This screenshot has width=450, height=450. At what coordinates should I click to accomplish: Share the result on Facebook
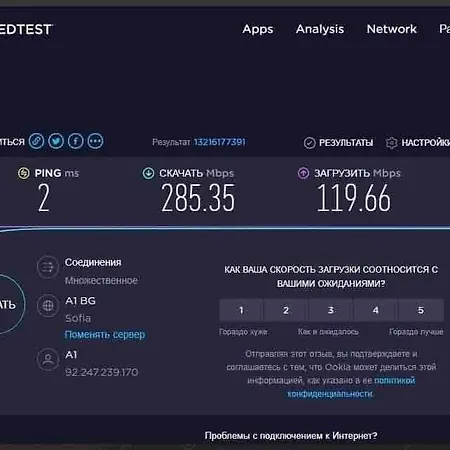point(76,141)
